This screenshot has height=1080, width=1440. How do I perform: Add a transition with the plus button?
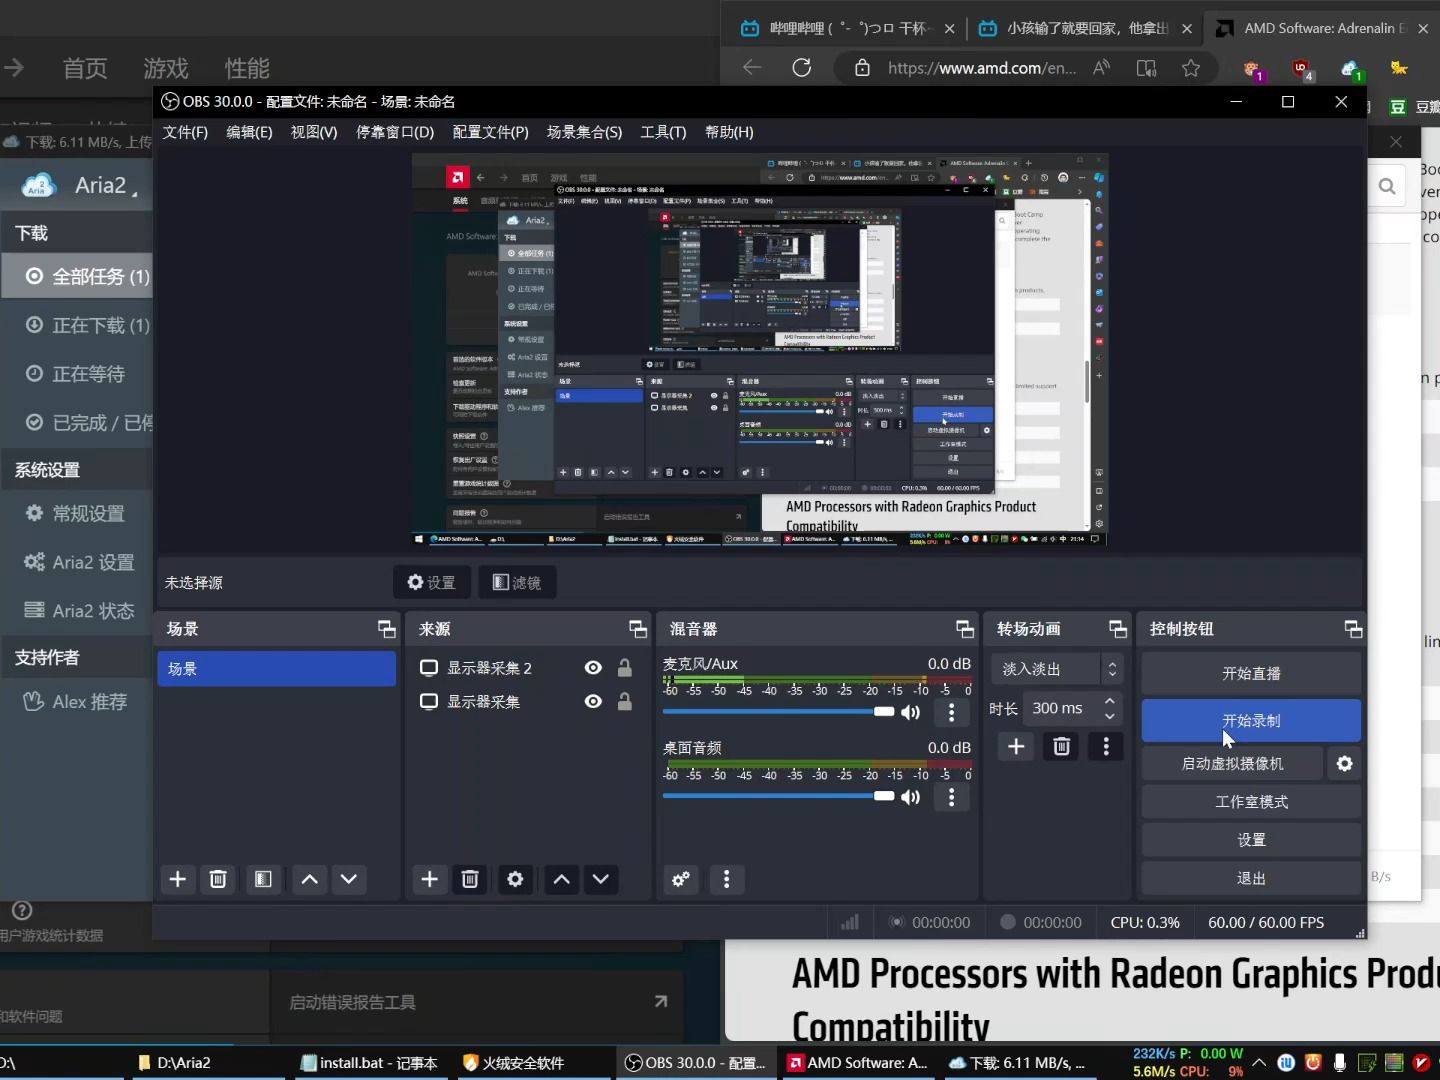click(x=1016, y=746)
